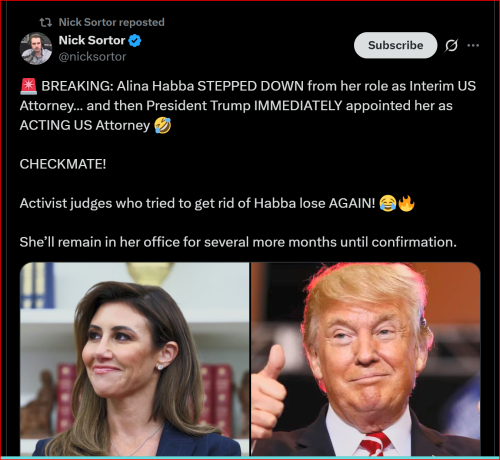This screenshot has width=500, height=460.
Task: Open the left photo of the woman in blazer
Action: (134, 359)
